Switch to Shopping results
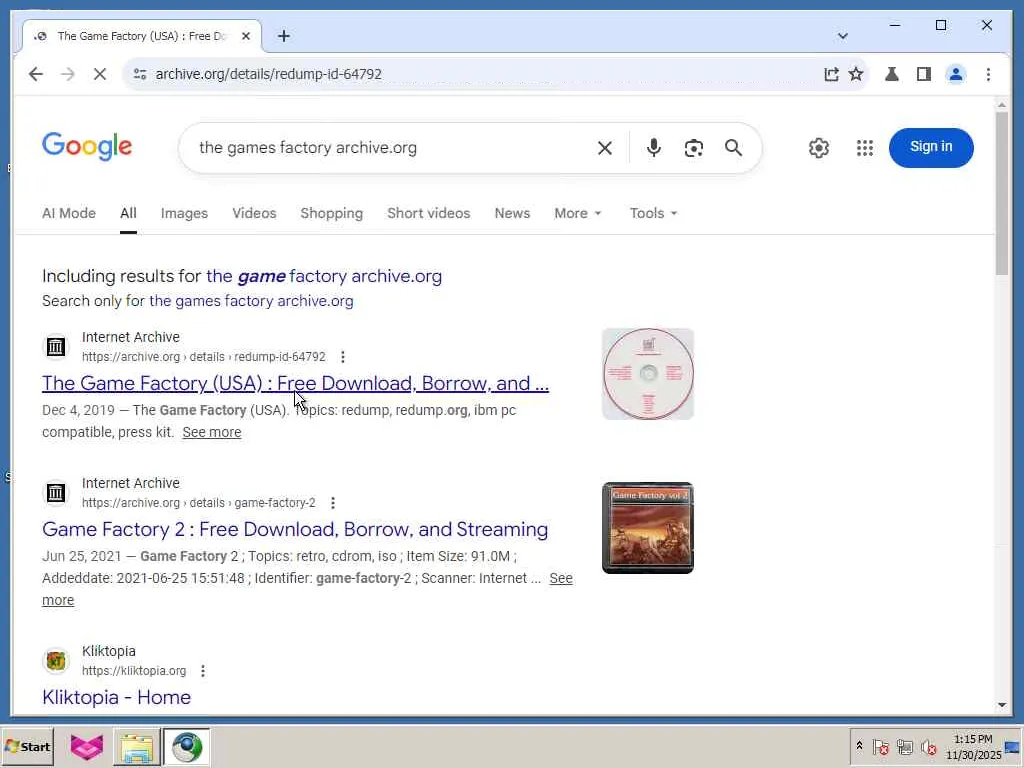 coord(331,214)
